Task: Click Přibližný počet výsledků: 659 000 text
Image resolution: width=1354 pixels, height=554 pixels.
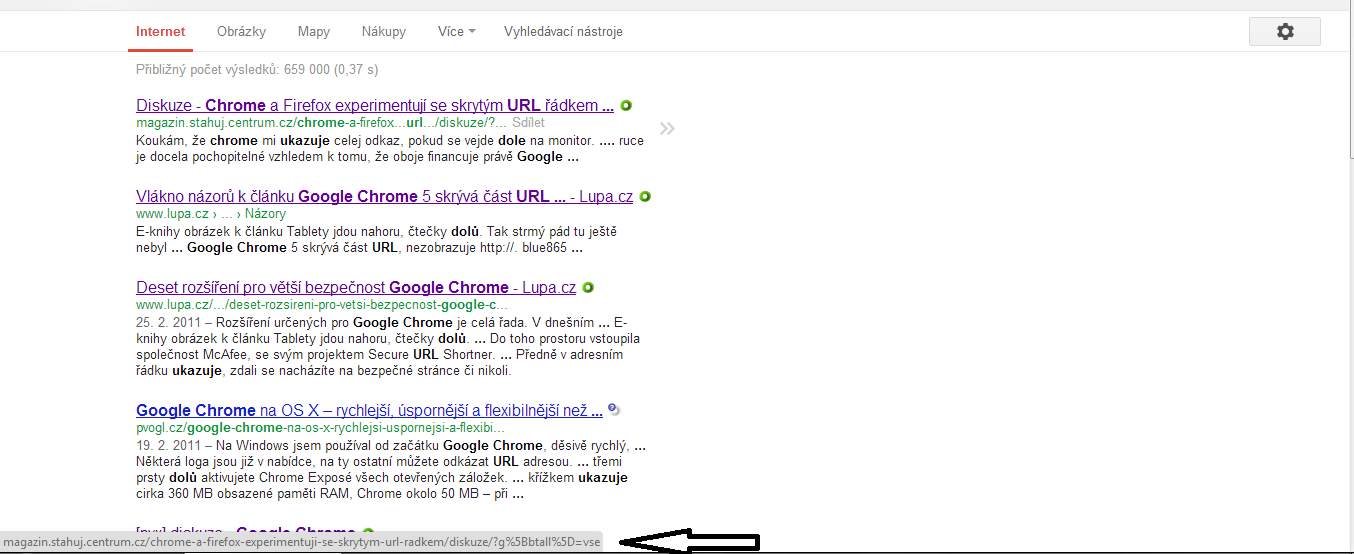Action: (257, 70)
